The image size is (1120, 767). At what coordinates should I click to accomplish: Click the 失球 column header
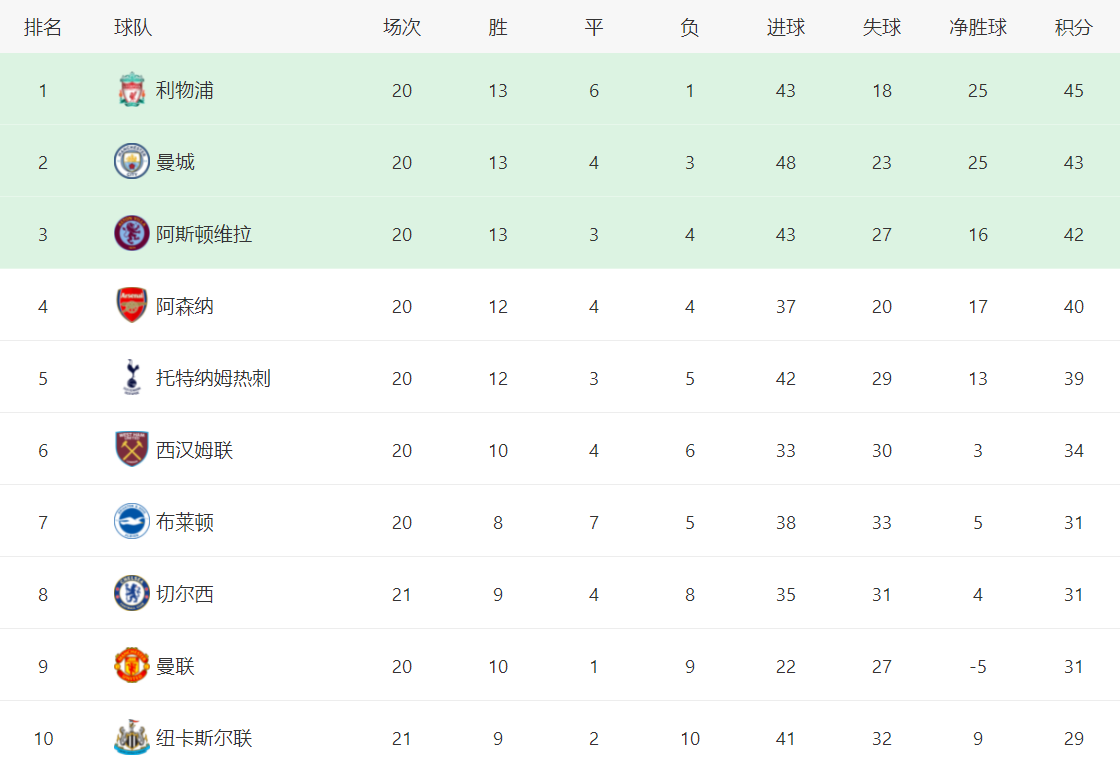pyautogui.click(x=881, y=28)
